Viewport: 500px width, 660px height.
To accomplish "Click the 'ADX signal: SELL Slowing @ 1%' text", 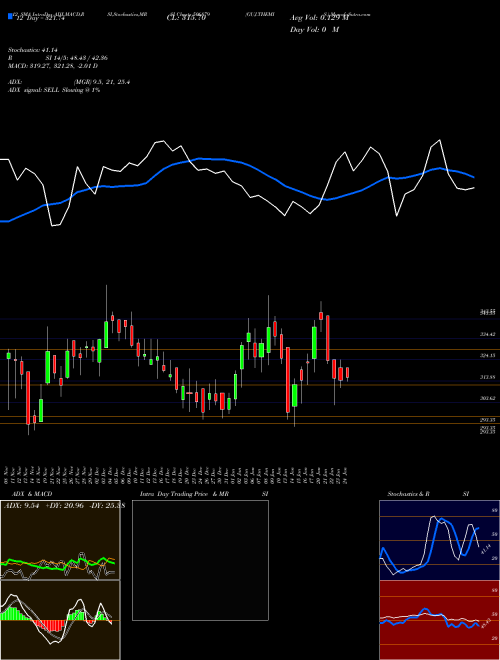I will click(54, 90).
